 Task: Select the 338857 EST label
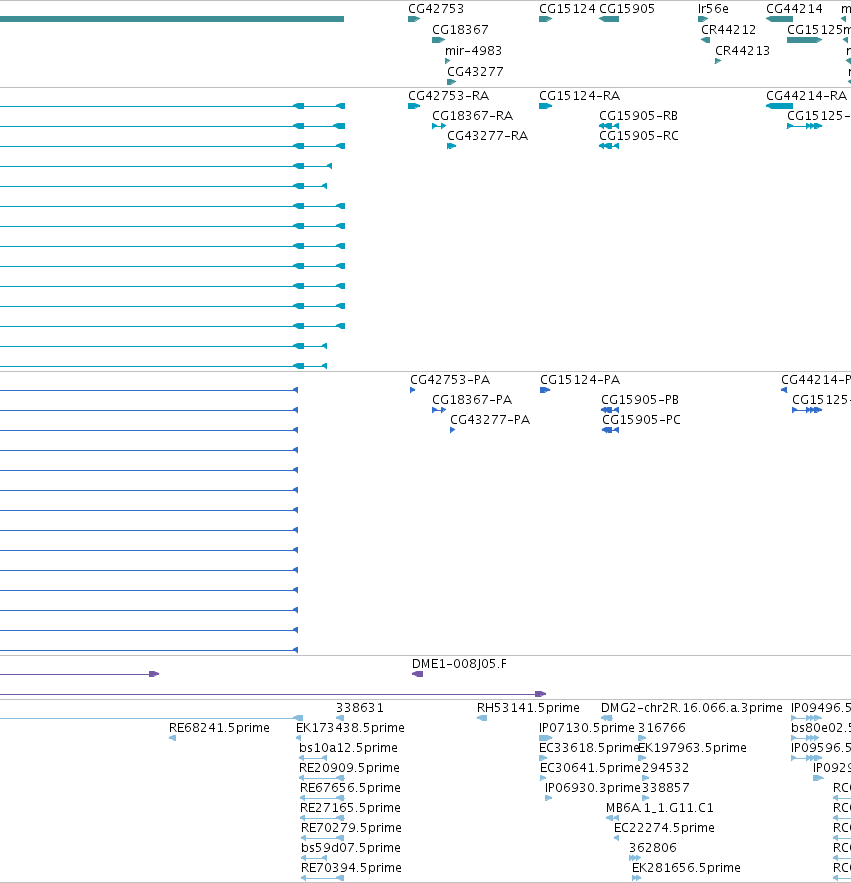[x=666, y=788]
